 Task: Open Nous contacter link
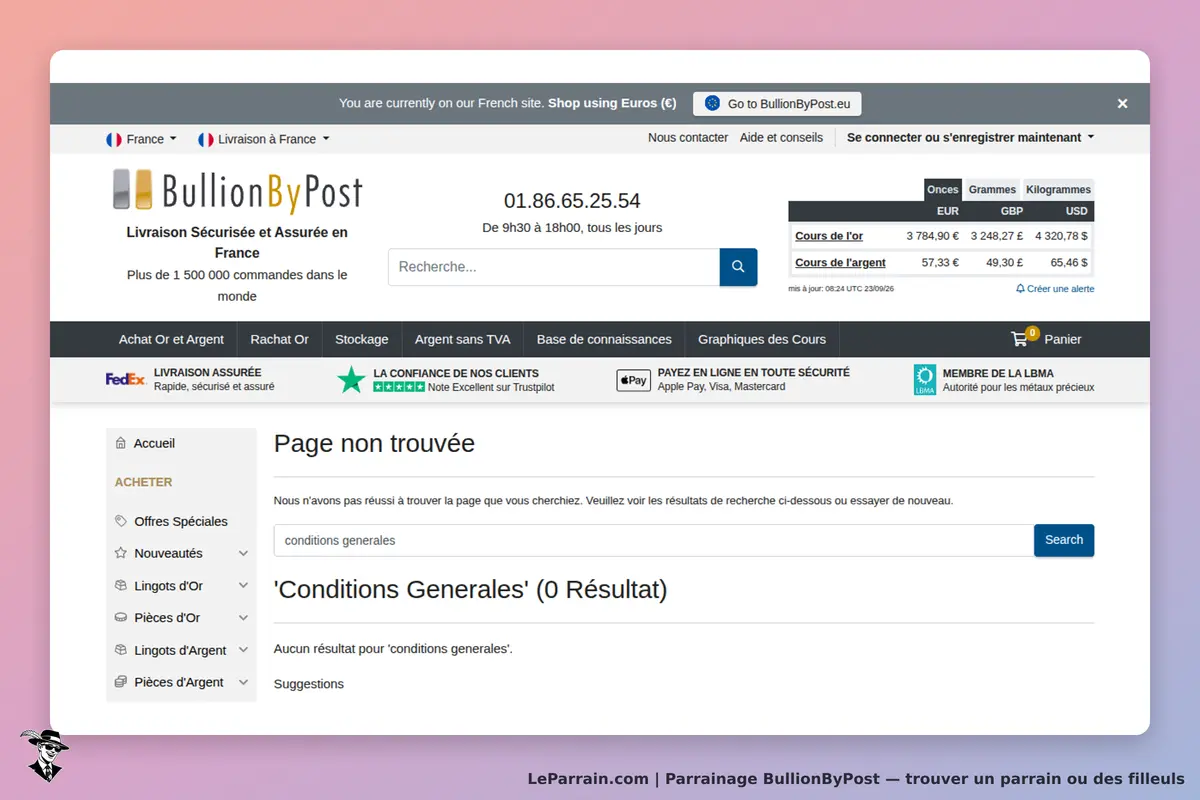point(688,137)
